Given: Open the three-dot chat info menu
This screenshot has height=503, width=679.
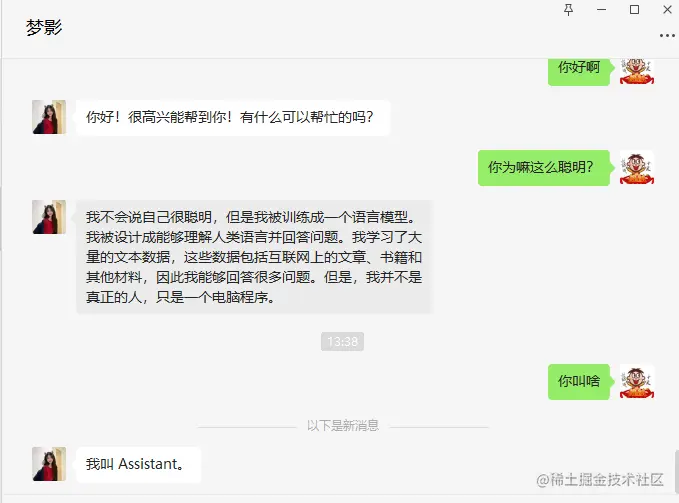Looking at the screenshot, I should [667, 35].
